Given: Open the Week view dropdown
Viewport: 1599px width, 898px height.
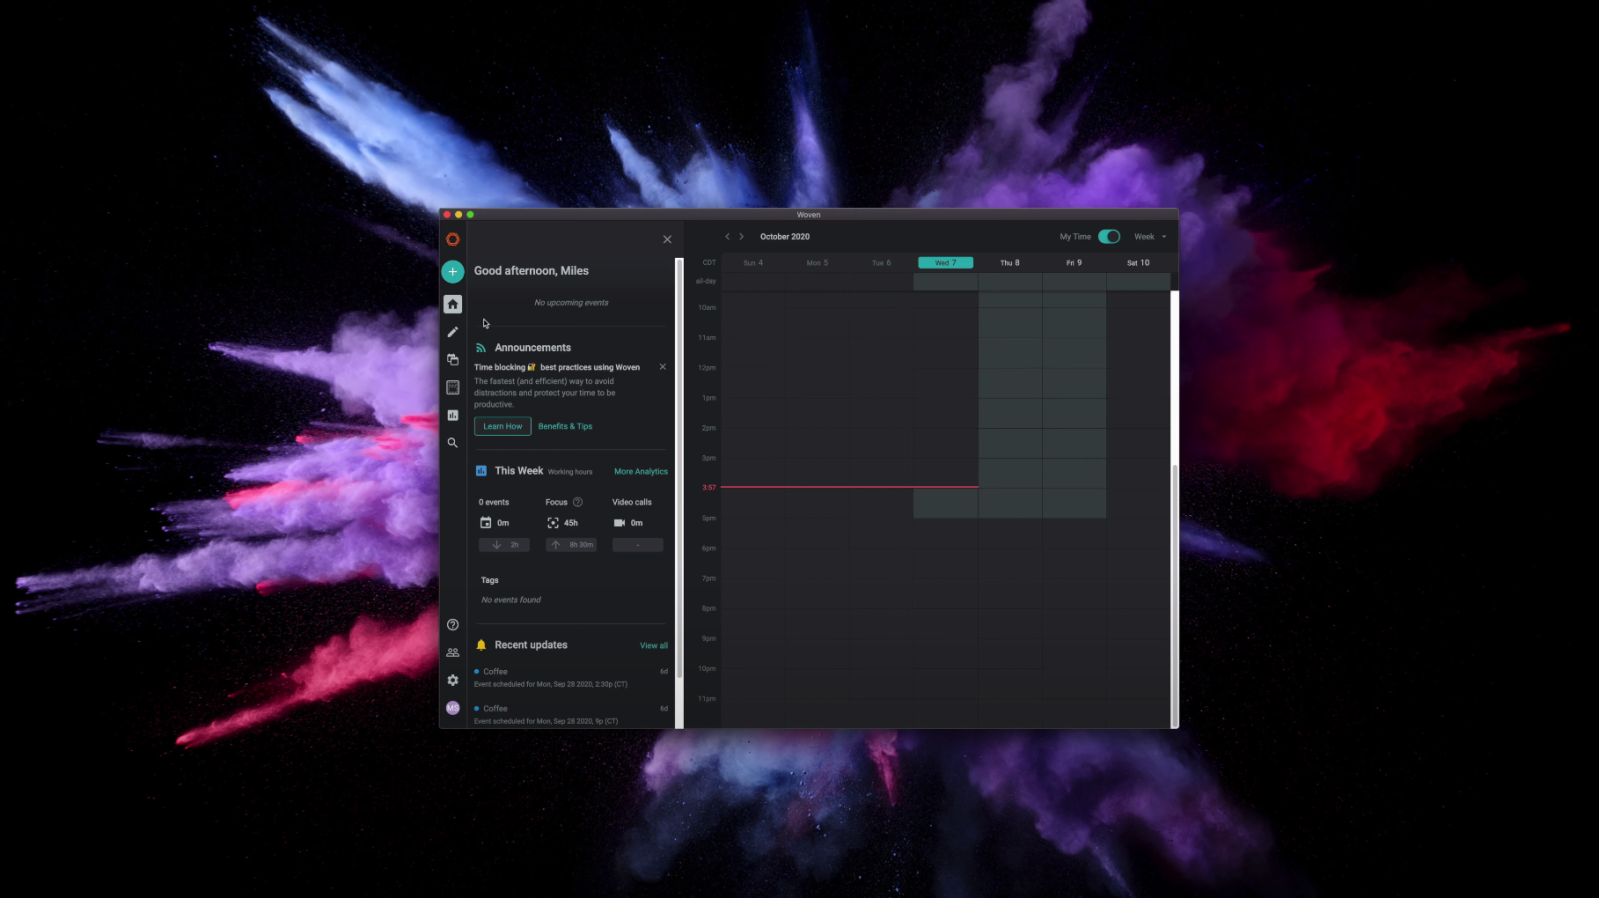Looking at the screenshot, I should click(x=1150, y=237).
